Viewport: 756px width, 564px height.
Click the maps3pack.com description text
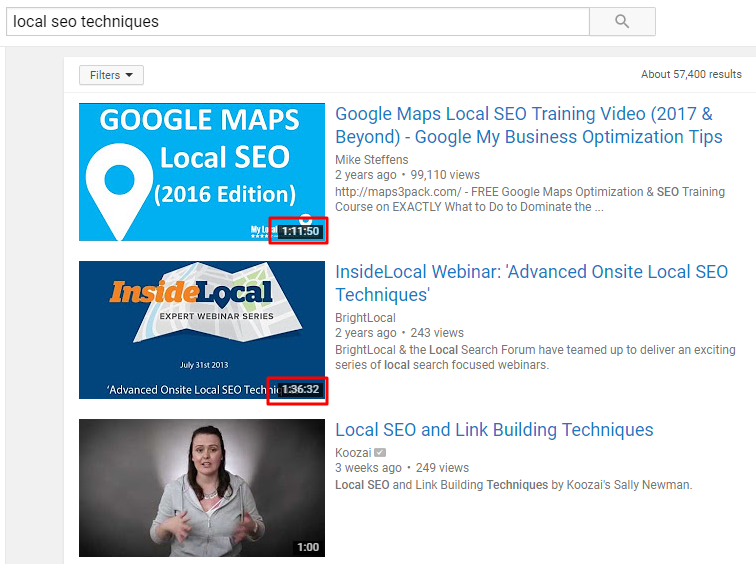530,200
